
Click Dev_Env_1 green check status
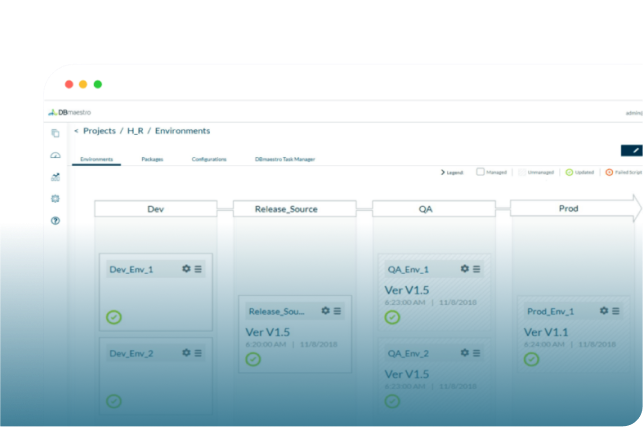coord(114,317)
